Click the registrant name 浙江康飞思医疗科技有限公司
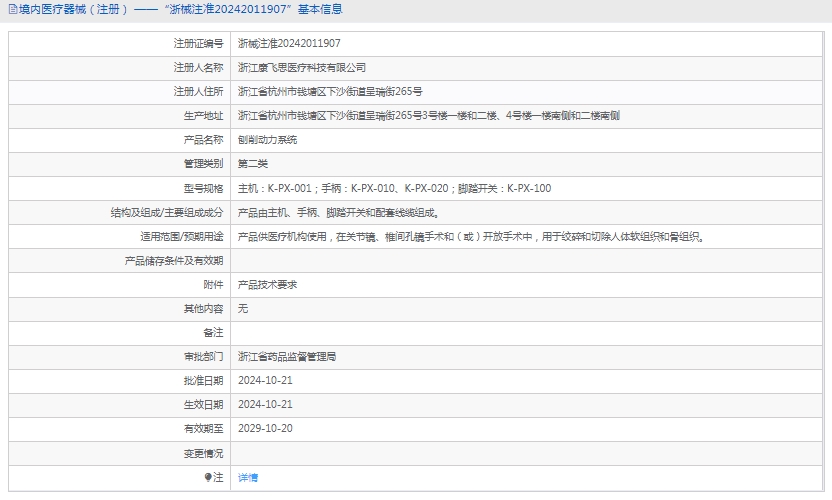Screen dimensions: 832x500 302,68
